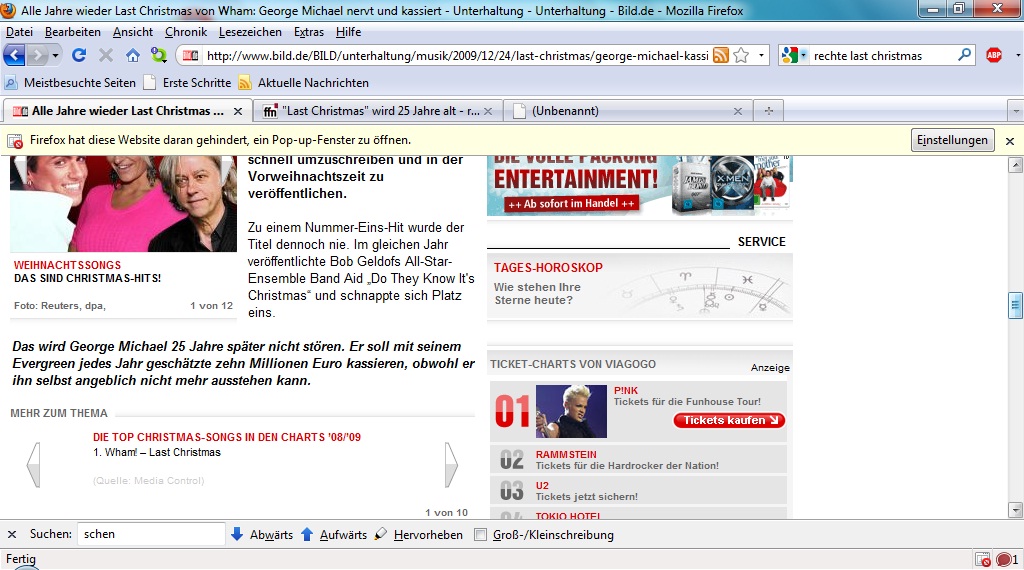The width and height of the screenshot is (1024, 570).
Task: Open the Ansicht menu
Action: pyautogui.click(x=133, y=32)
